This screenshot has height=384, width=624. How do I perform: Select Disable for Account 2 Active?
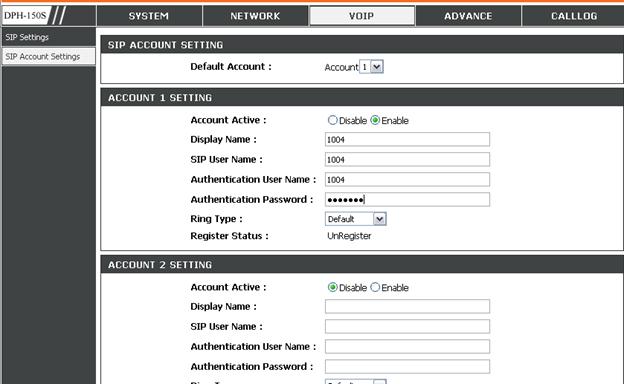coord(332,287)
